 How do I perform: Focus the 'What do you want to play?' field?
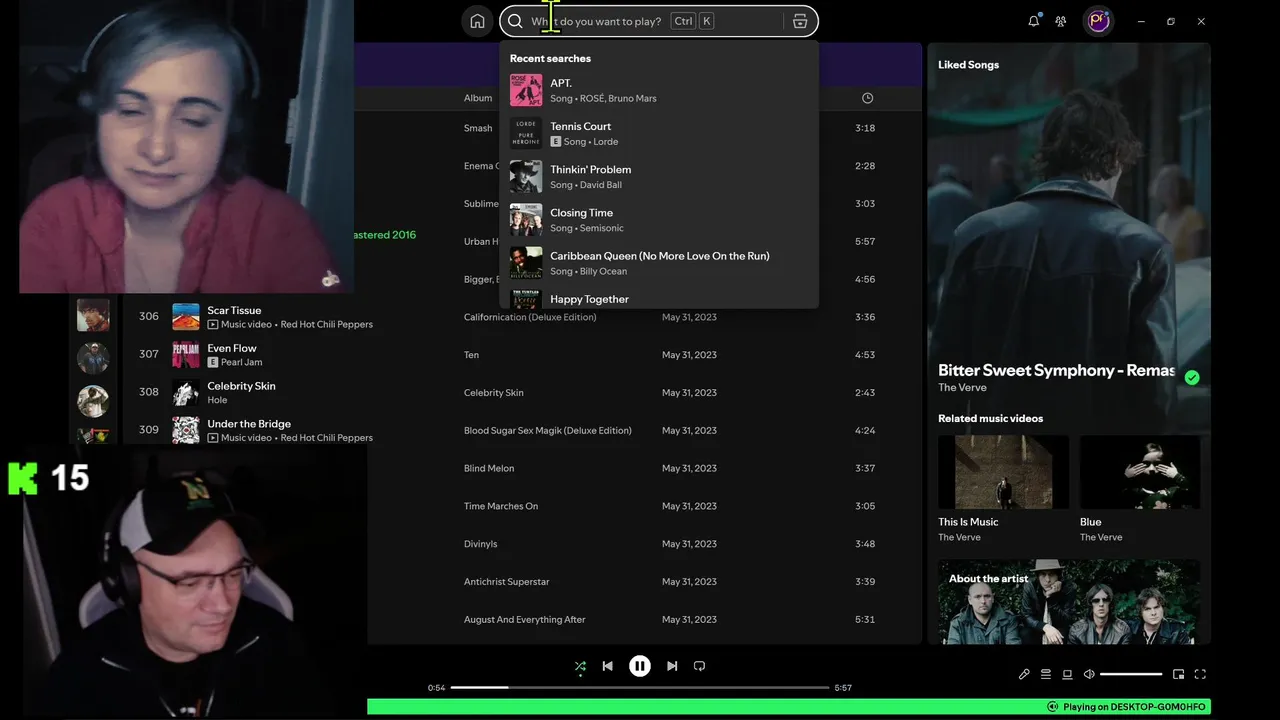(657, 21)
